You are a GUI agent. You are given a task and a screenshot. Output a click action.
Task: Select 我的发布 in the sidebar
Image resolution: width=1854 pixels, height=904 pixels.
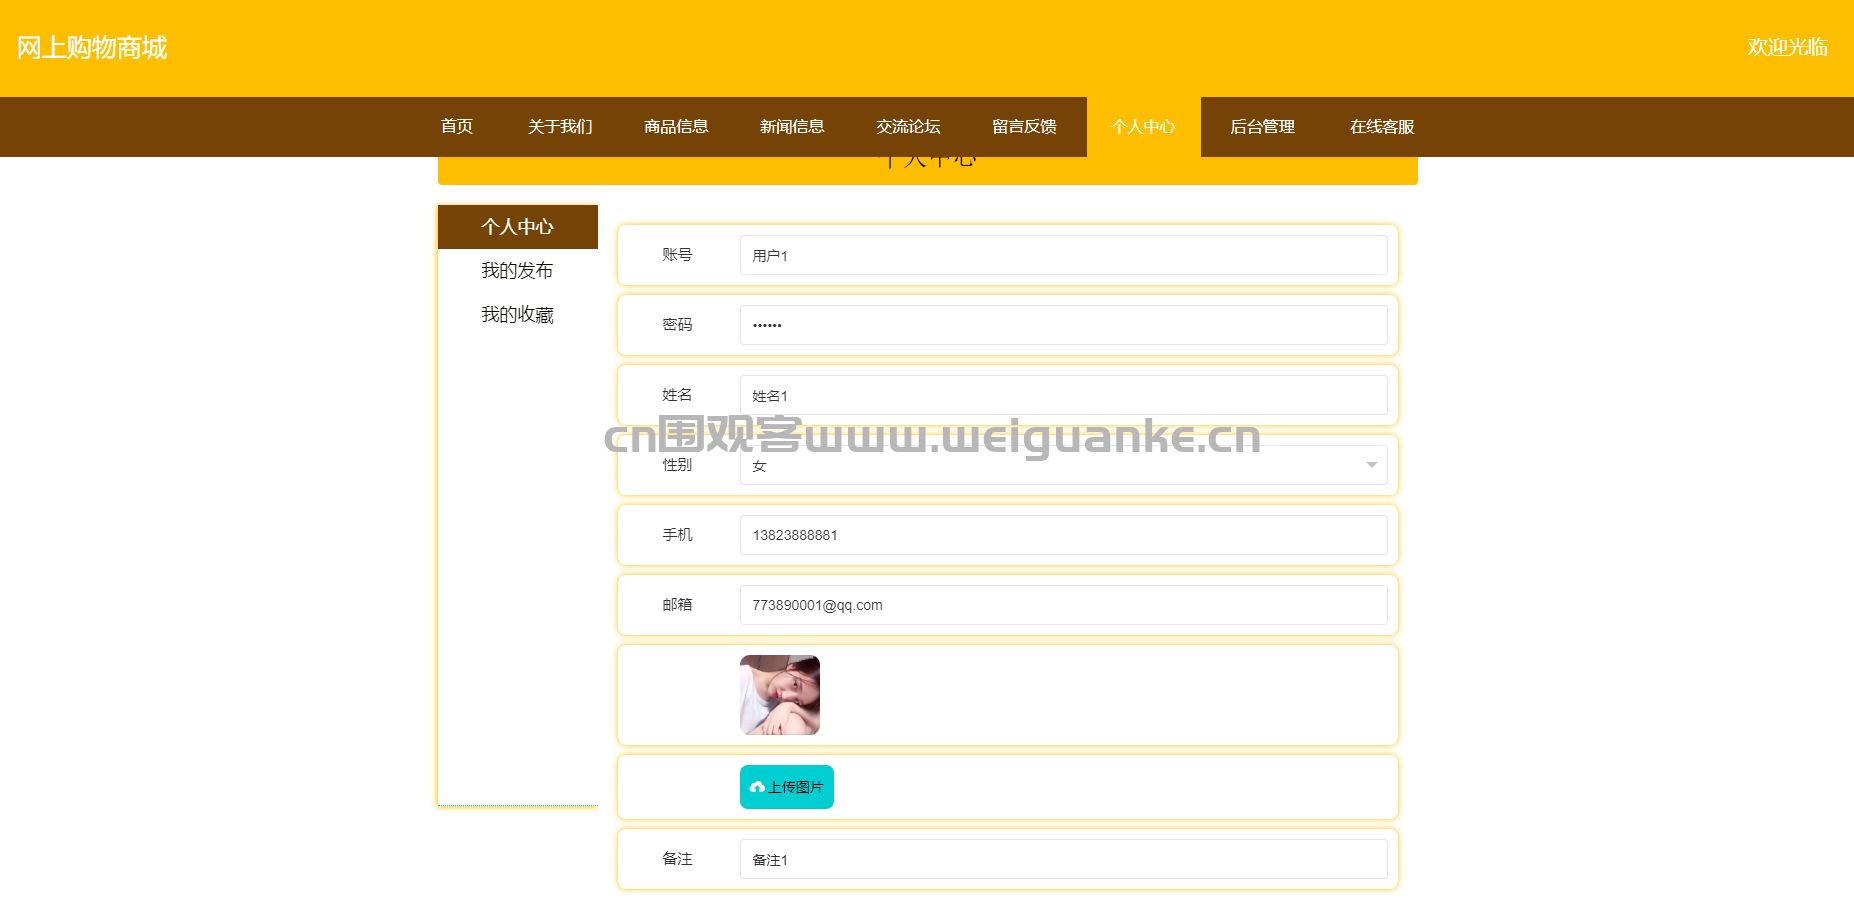517,271
